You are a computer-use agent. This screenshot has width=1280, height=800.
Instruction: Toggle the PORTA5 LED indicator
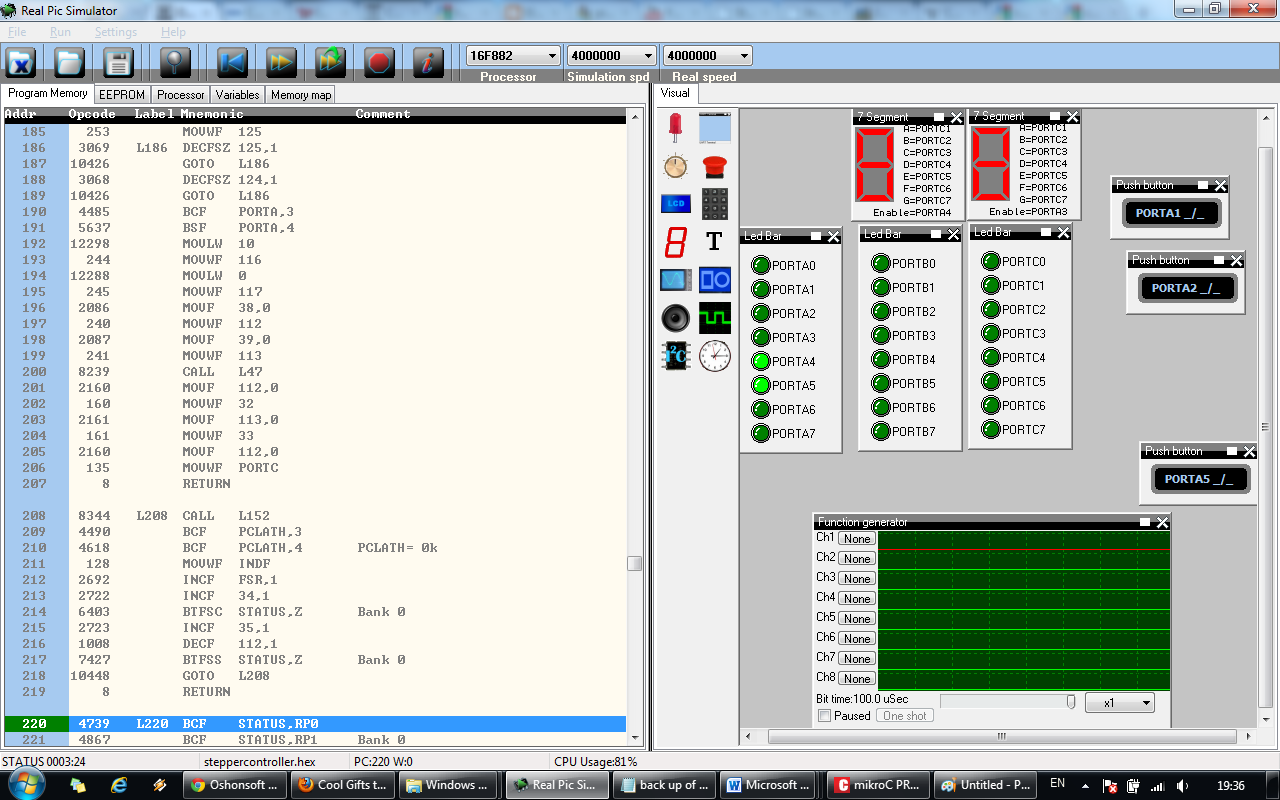(x=761, y=385)
